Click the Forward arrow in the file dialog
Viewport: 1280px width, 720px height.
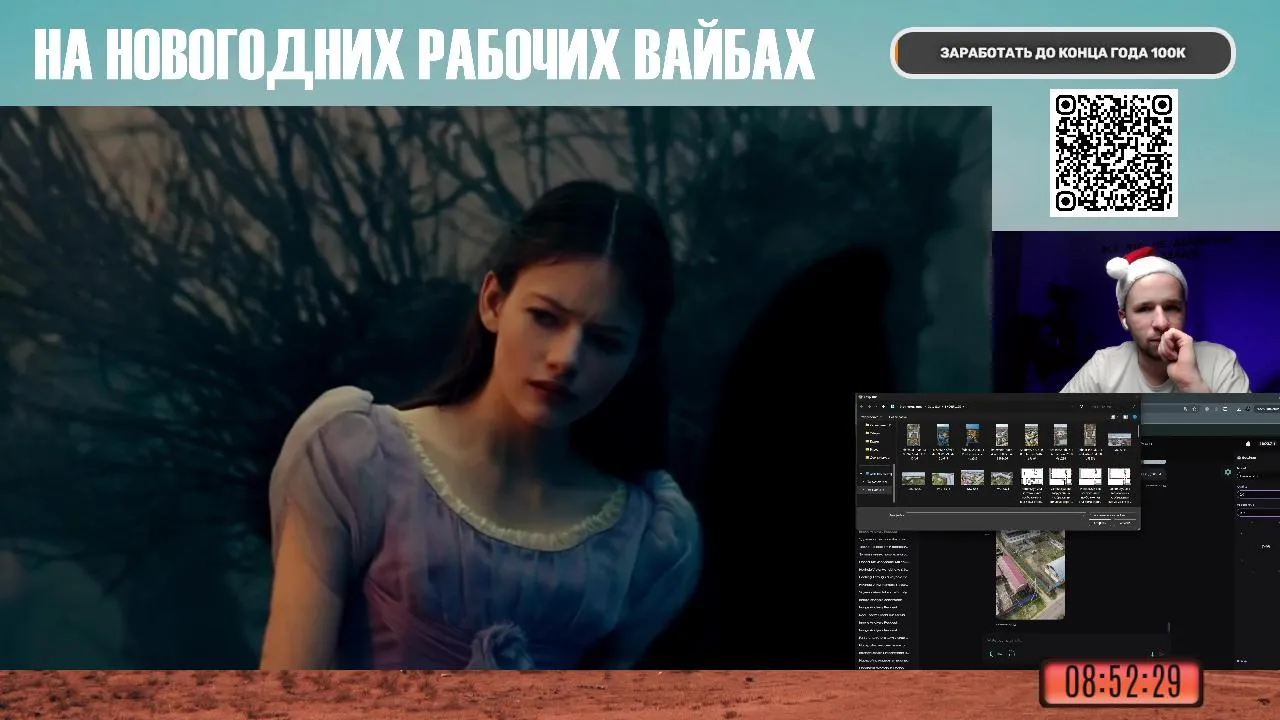869,406
